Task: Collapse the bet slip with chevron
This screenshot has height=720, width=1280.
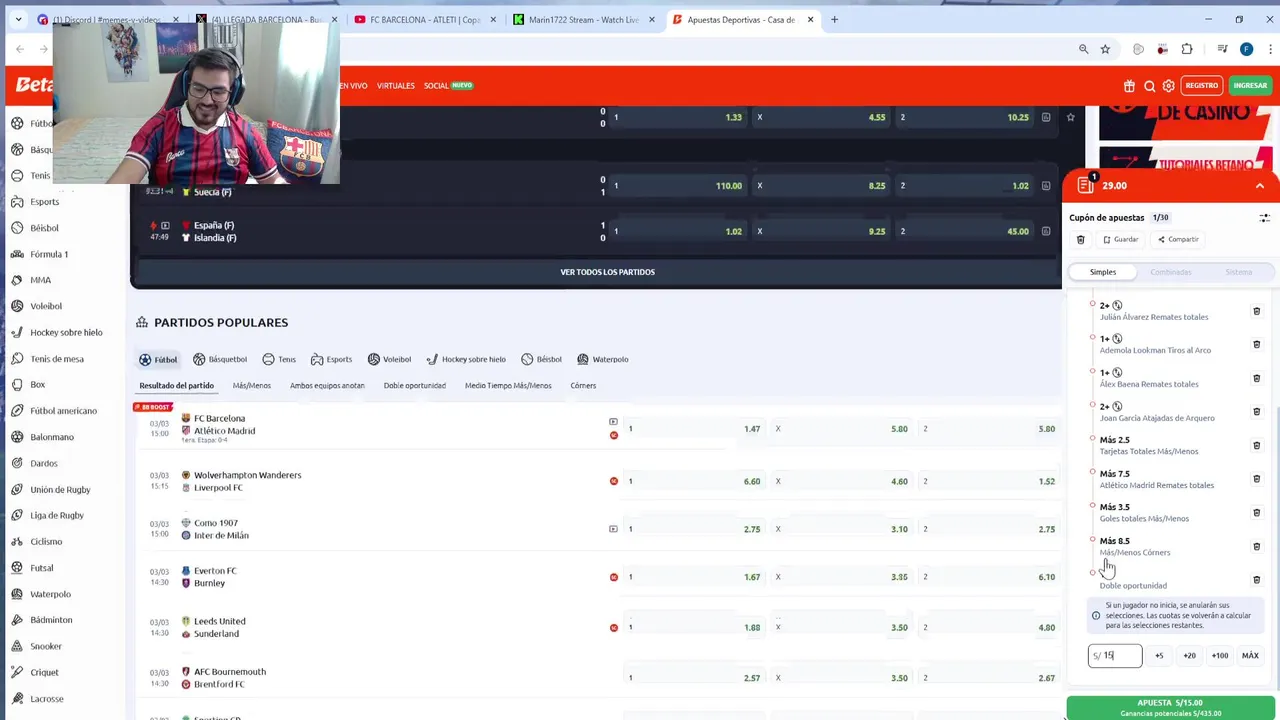Action: click(1260, 186)
